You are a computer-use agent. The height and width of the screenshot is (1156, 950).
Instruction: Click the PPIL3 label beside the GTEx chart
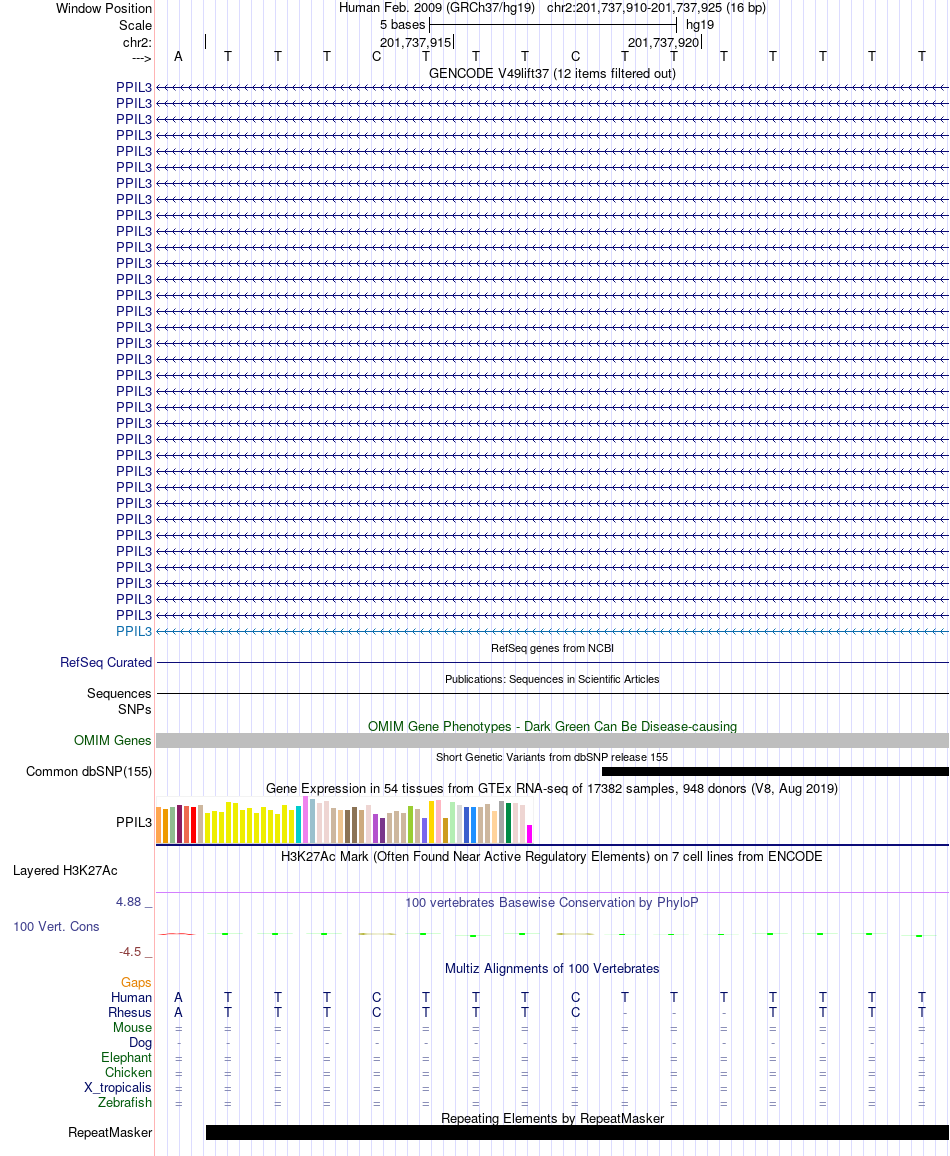(x=133, y=823)
